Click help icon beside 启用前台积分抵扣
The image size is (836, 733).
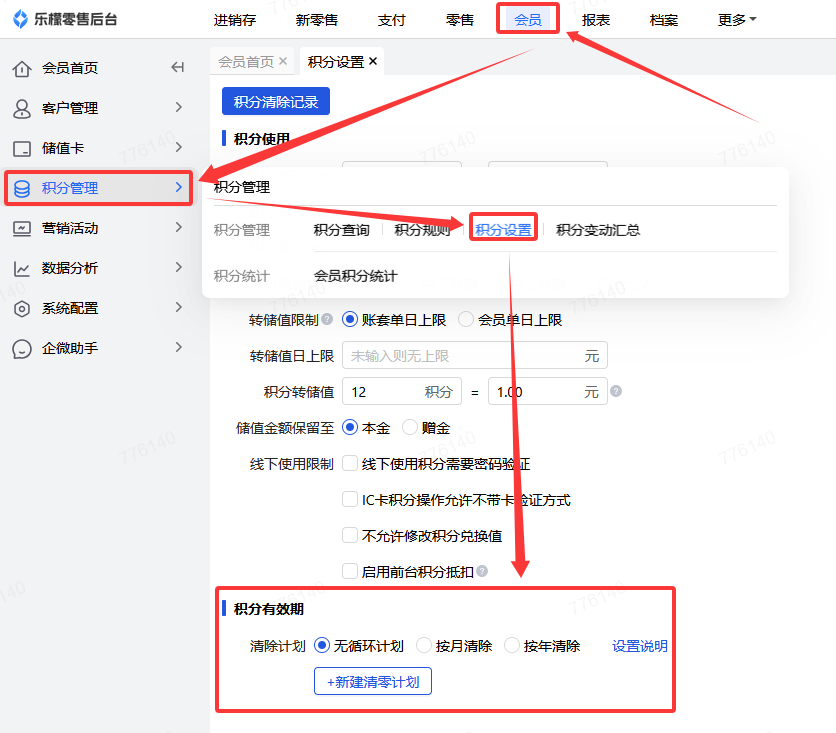pyautogui.click(x=482, y=571)
